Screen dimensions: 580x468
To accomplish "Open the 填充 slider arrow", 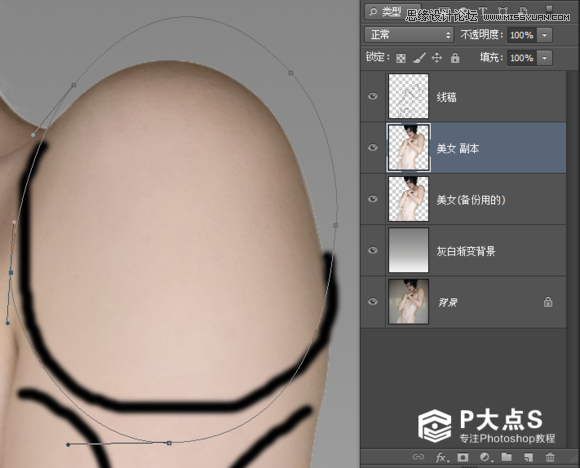I will coord(544,58).
